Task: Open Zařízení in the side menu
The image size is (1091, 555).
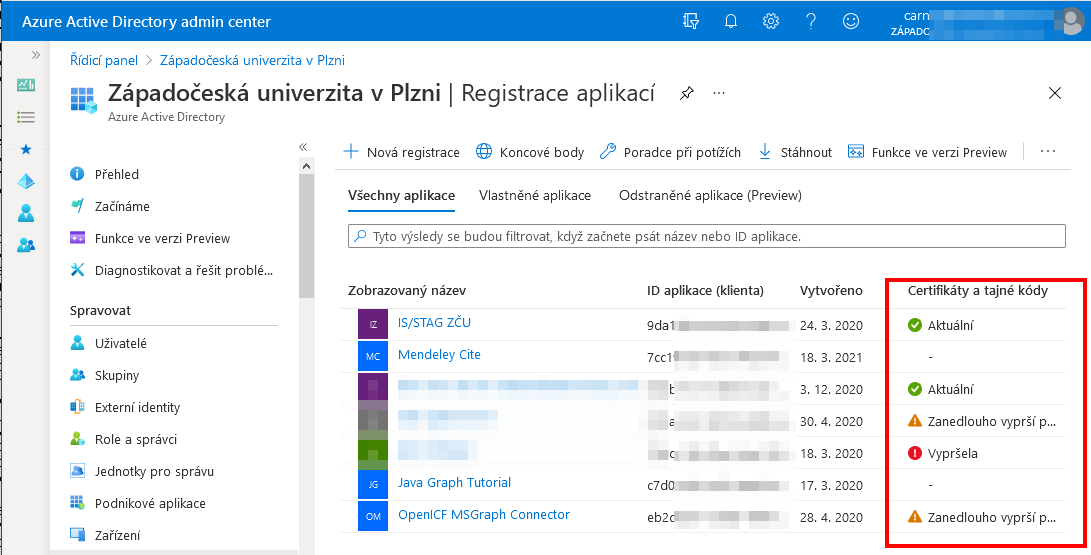Action: [x=118, y=536]
